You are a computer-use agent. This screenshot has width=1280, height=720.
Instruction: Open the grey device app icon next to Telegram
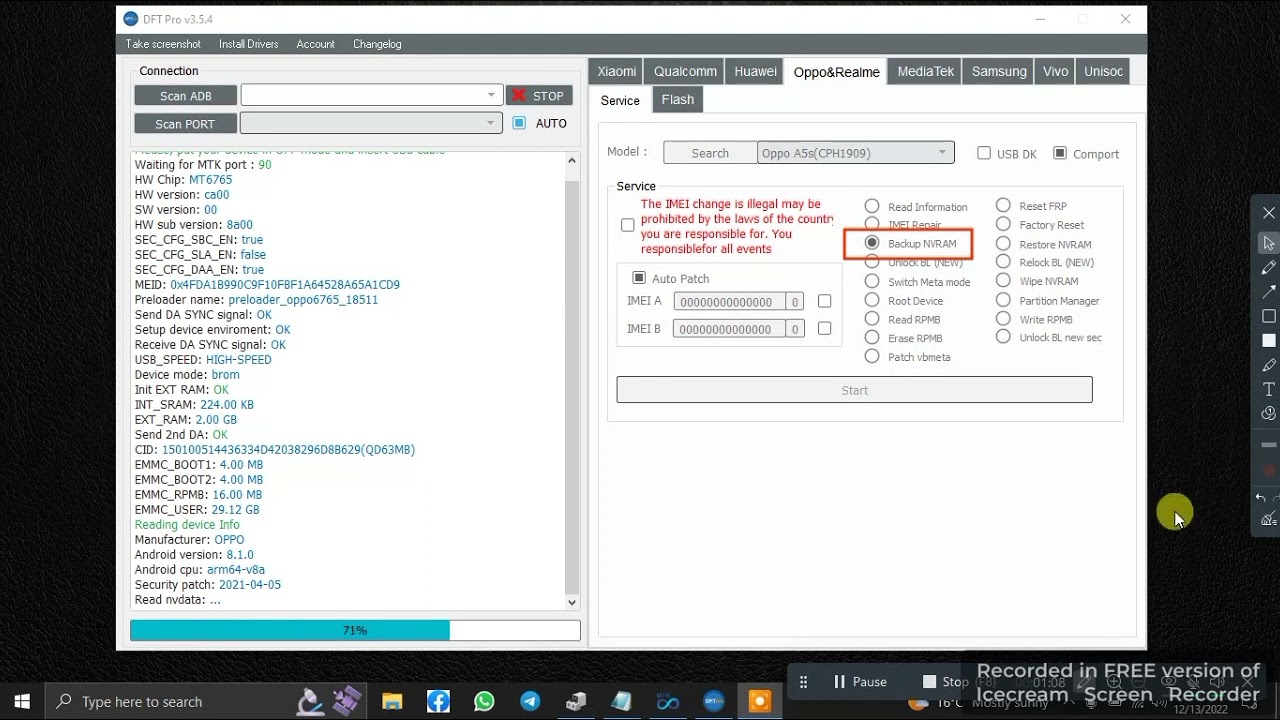tap(576, 702)
